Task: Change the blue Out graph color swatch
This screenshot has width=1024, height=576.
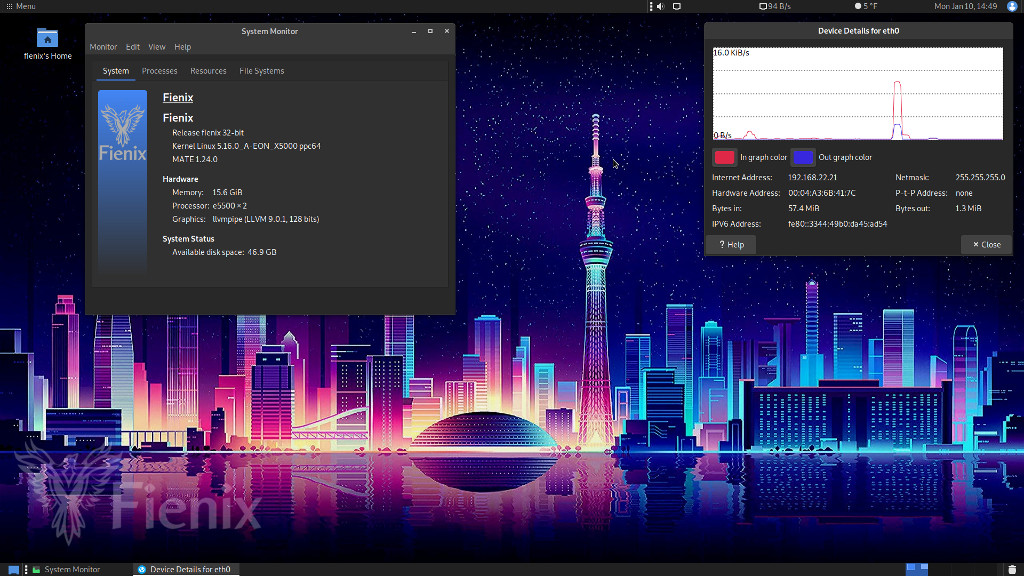Action: coord(803,157)
